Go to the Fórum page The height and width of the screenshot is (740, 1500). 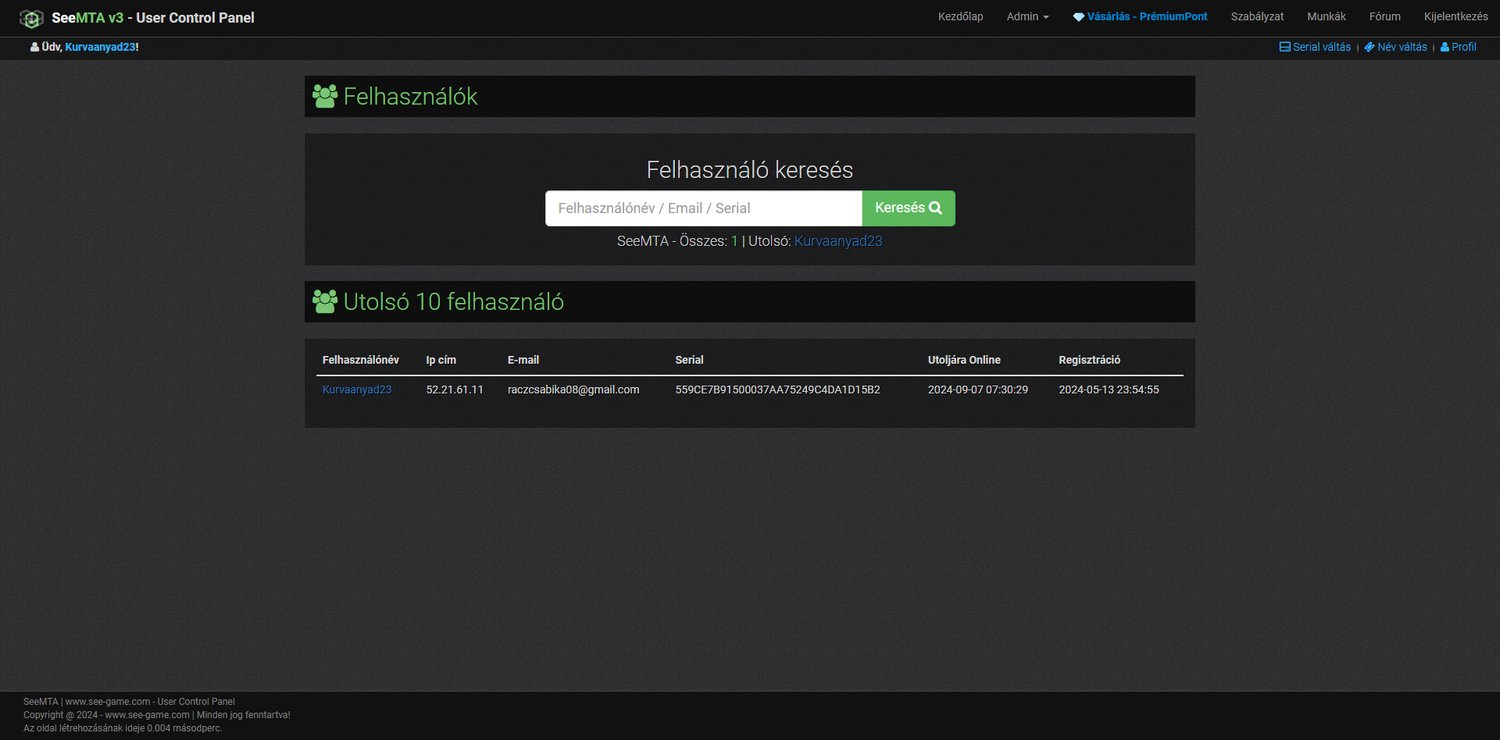pos(1385,17)
